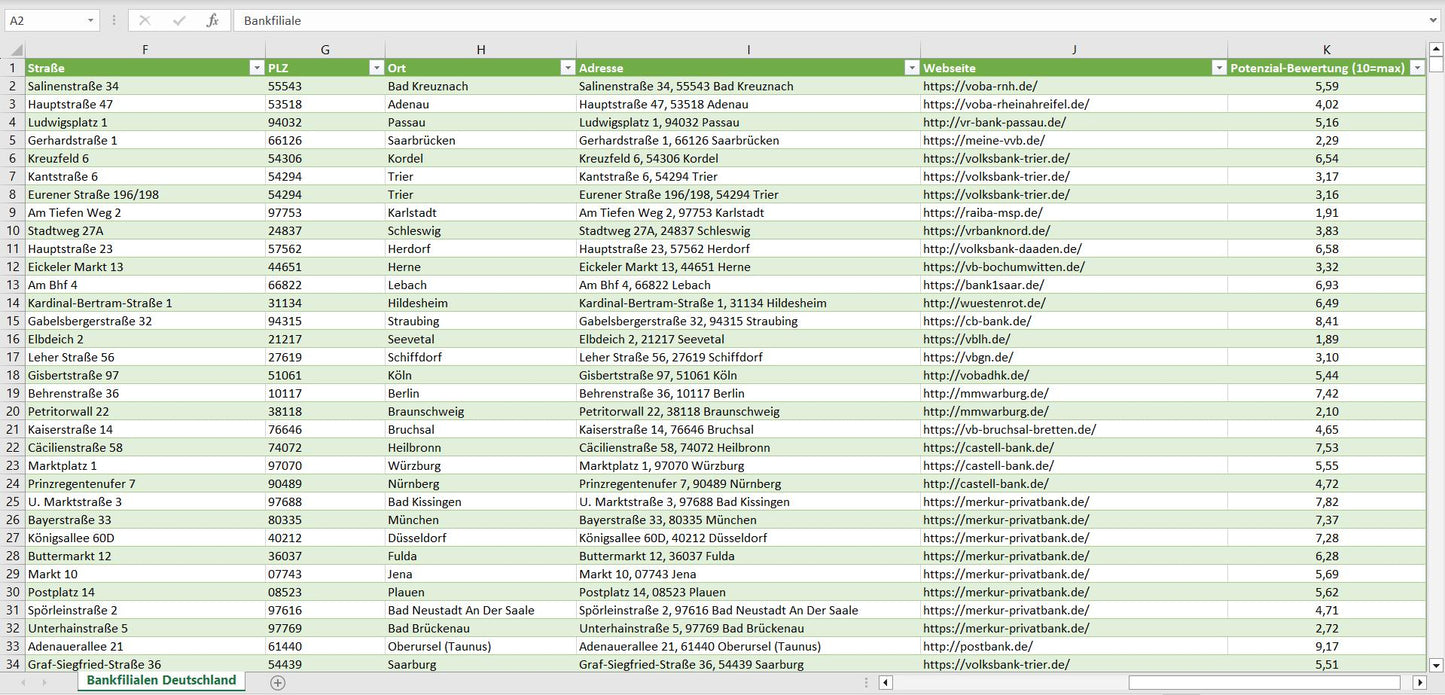Open the Potenzial-Bewertung filter dropdown
Screen dimensions: 1445x695
tap(1417, 68)
